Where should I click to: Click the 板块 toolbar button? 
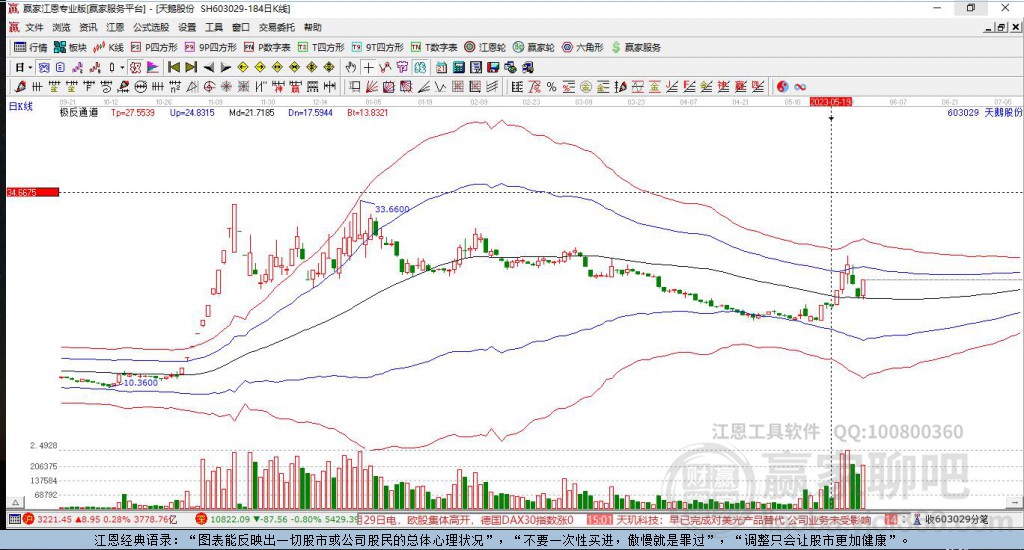tap(70, 47)
